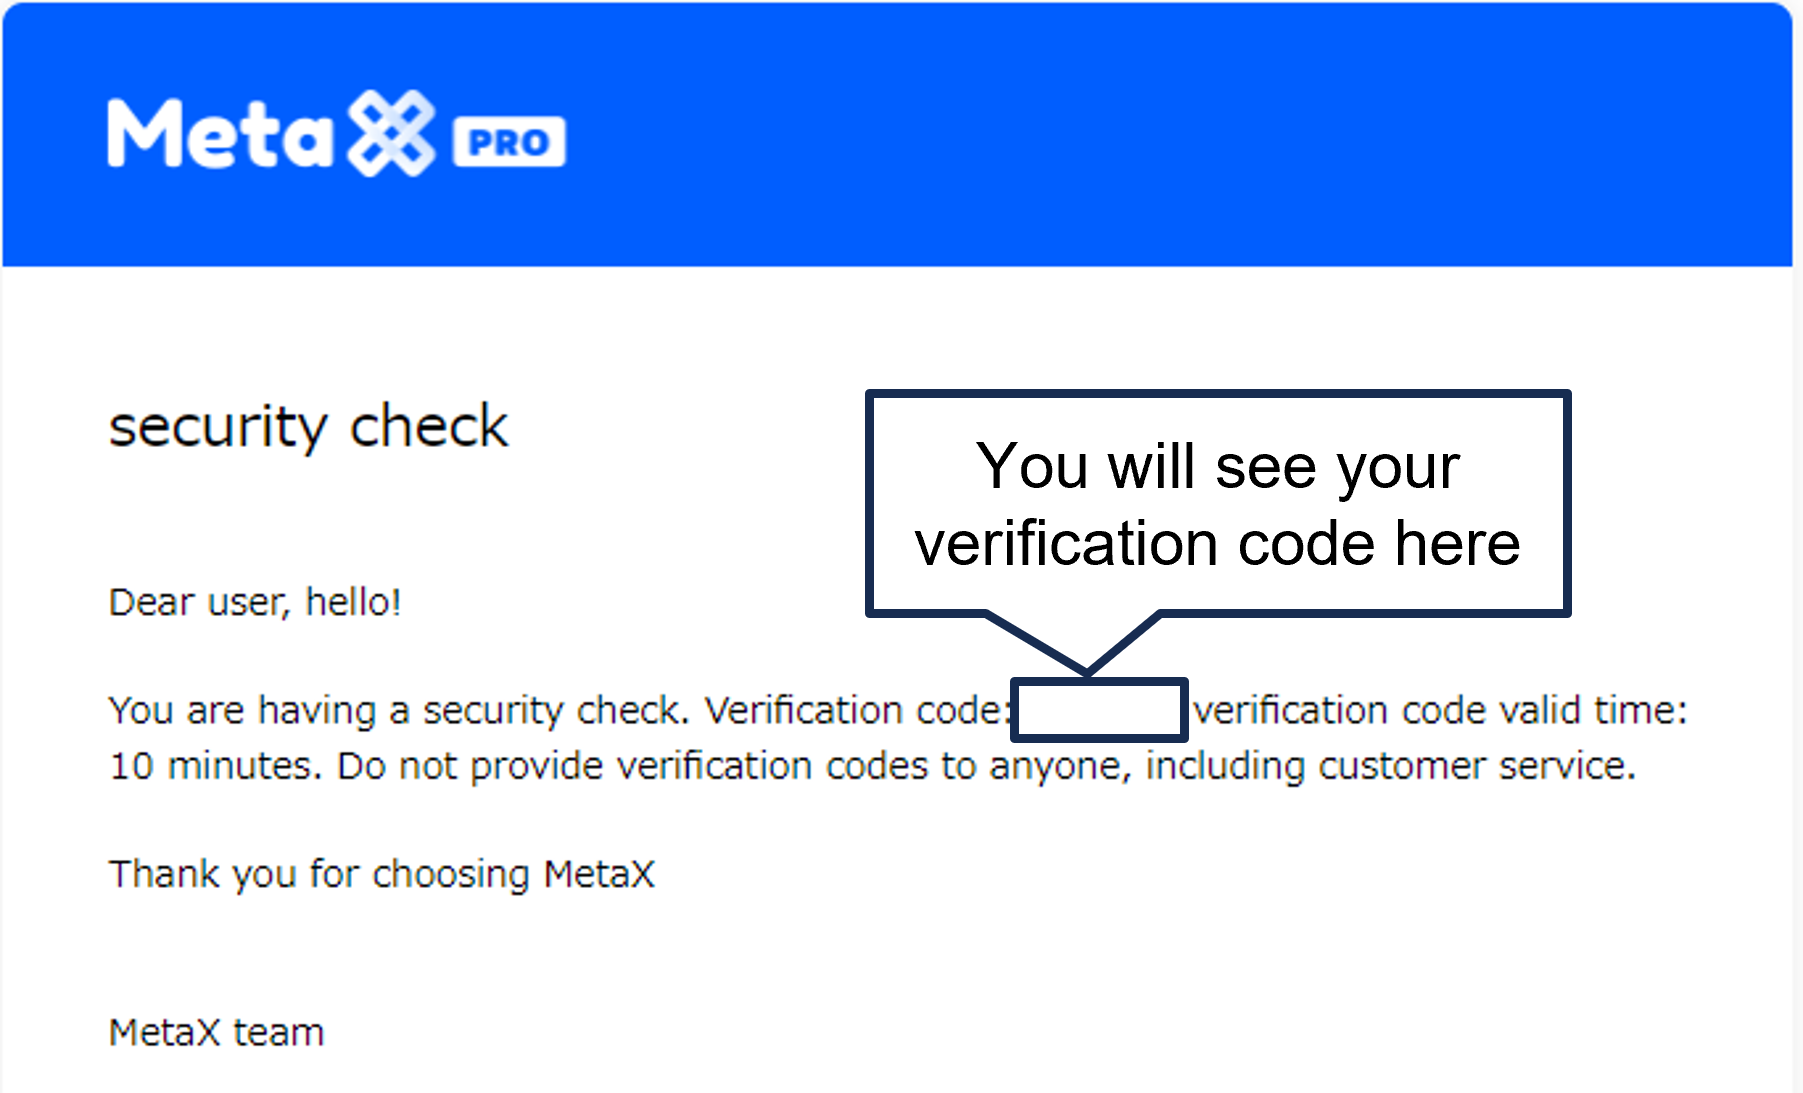Click 'verification code here' callout text
The width and height of the screenshot is (1803, 1093).
click(1217, 544)
